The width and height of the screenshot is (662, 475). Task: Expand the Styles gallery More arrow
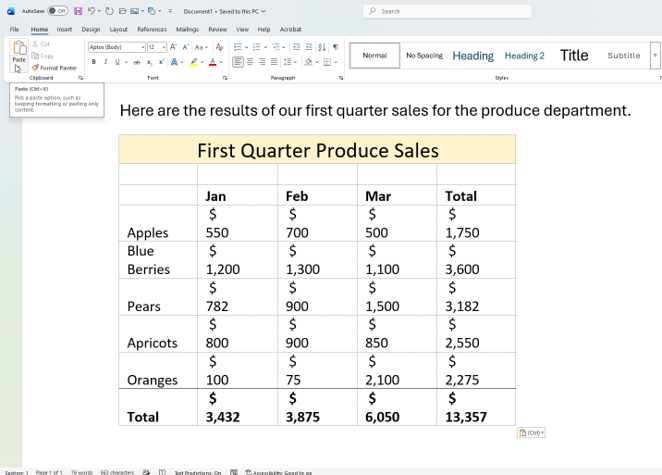(x=655, y=55)
